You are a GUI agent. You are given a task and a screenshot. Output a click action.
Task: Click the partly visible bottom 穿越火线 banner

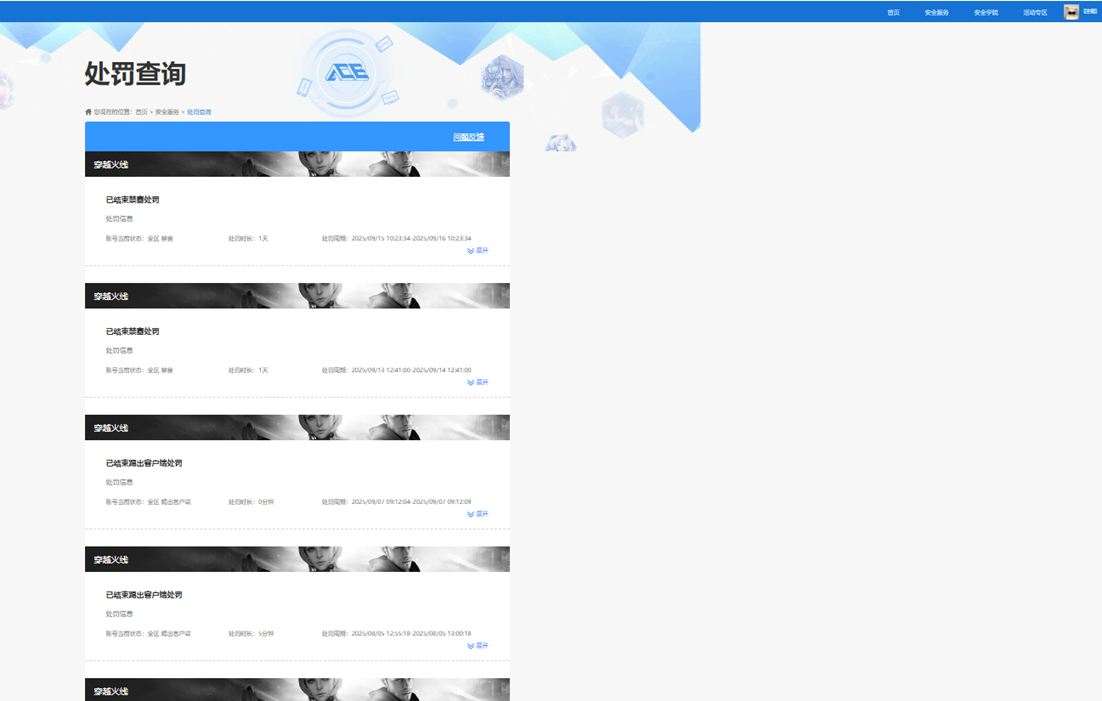(x=297, y=690)
